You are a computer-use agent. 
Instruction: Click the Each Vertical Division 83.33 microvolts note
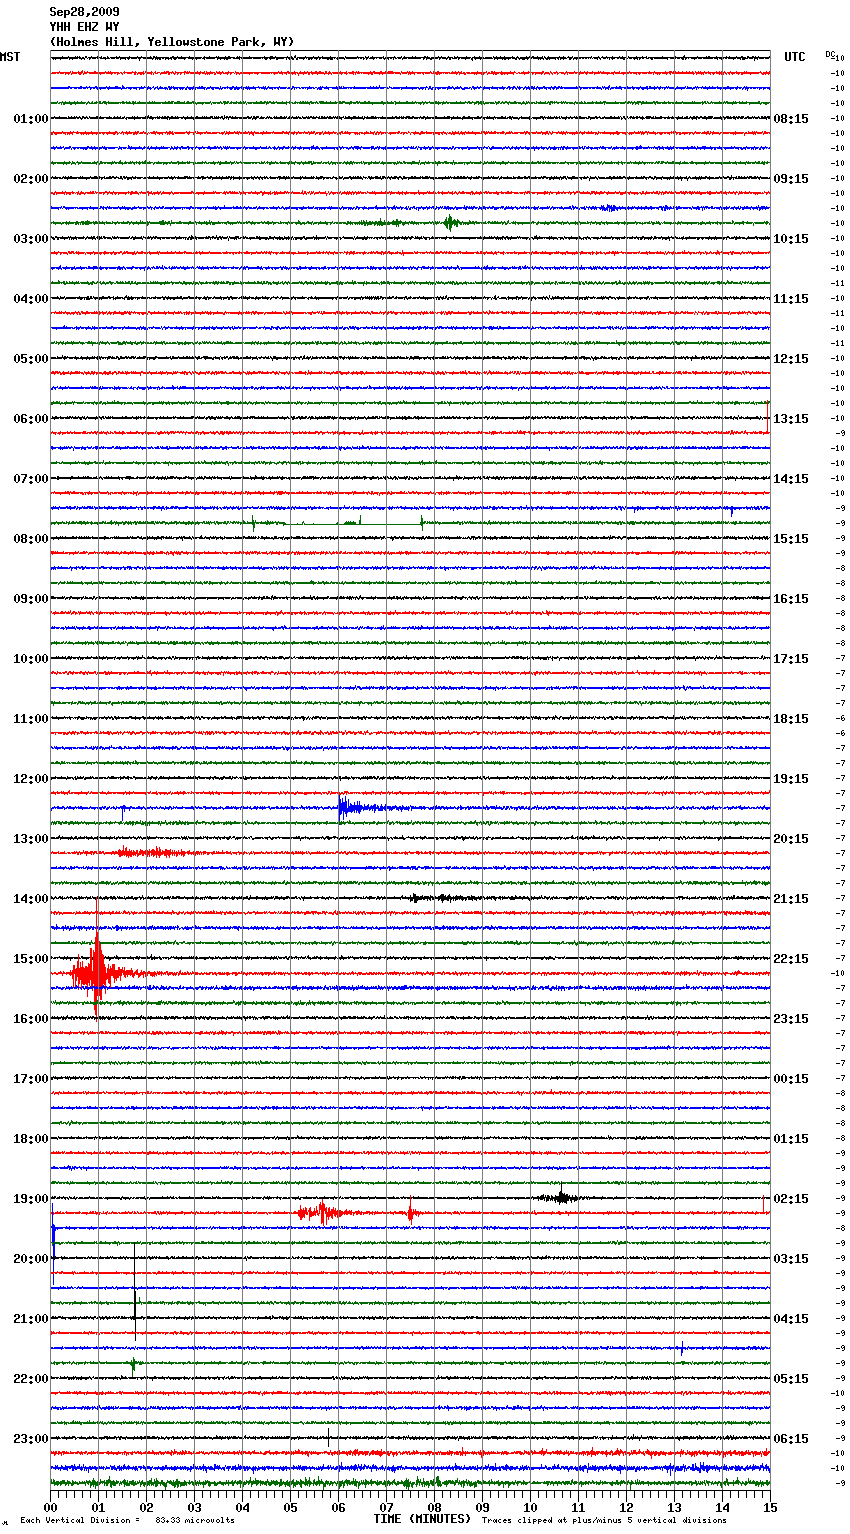(x=127, y=1521)
